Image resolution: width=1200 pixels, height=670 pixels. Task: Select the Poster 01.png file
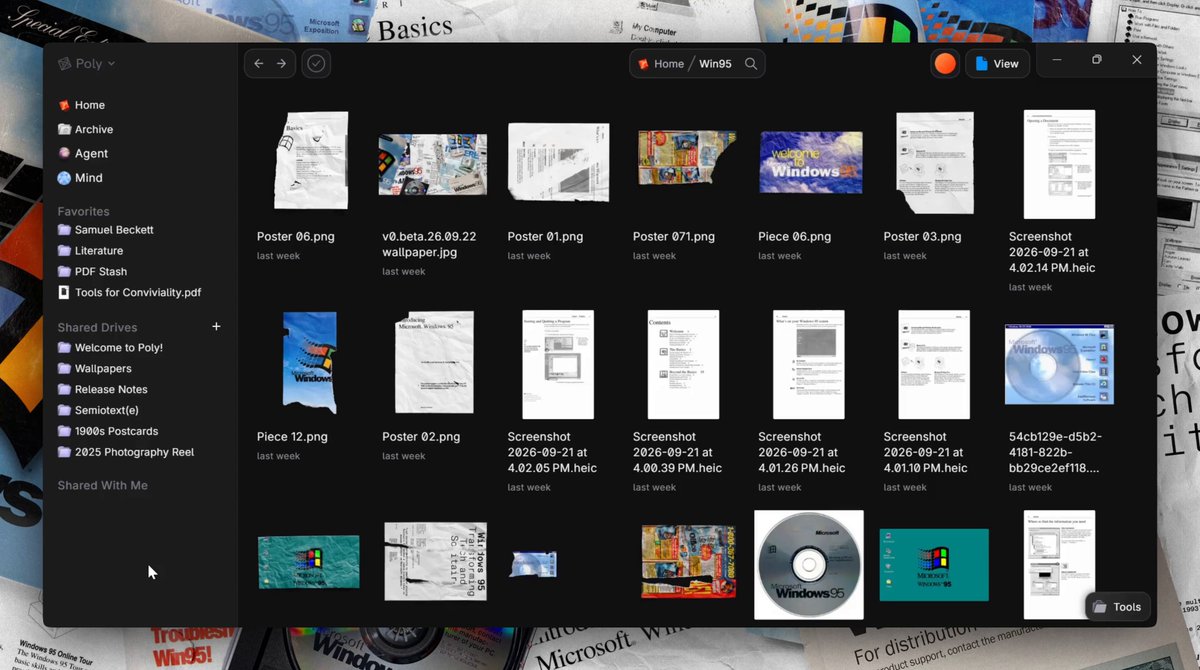[x=558, y=162]
